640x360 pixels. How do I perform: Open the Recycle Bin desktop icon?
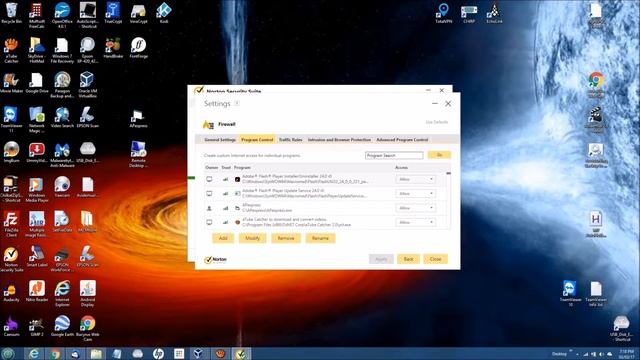tap(11, 13)
